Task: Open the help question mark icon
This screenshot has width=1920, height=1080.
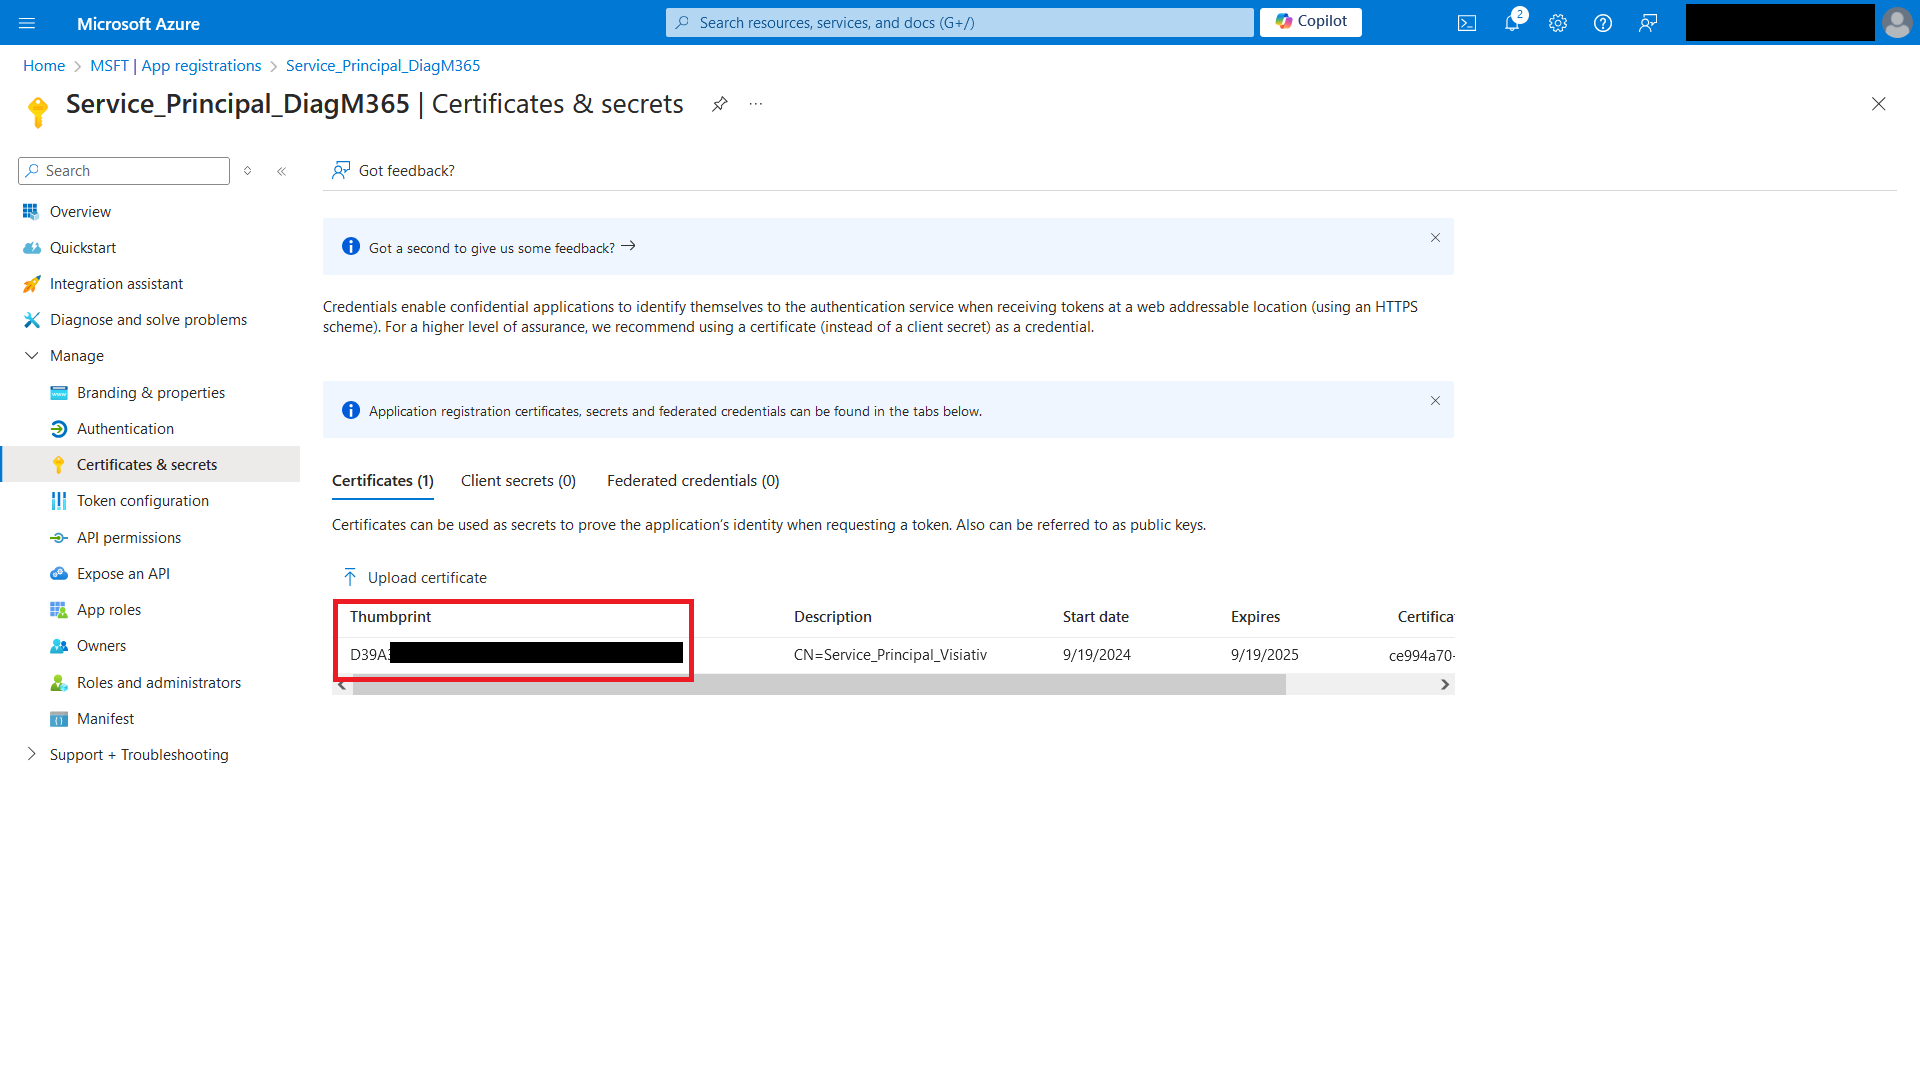Action: (x=1603, y=23)
